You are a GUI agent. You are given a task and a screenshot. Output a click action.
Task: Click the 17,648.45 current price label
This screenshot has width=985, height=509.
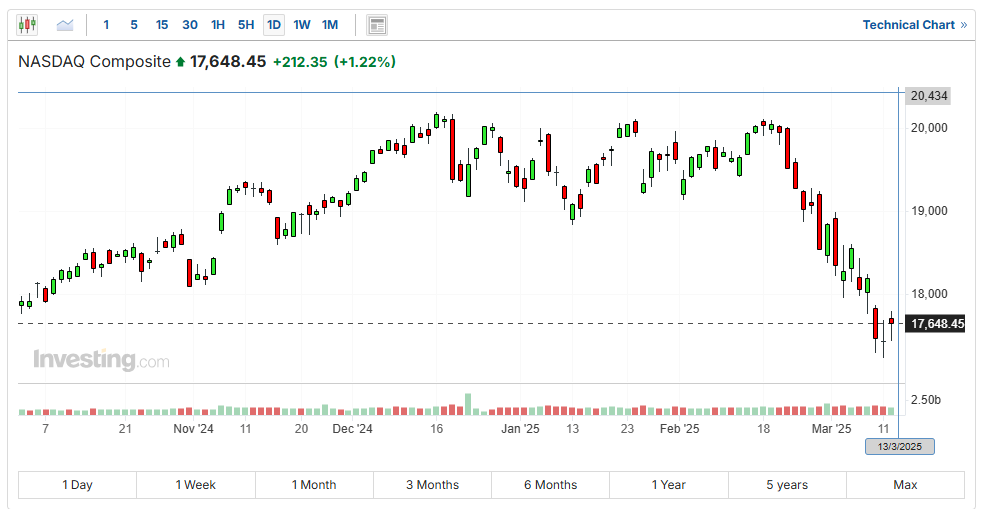(936, 323)
